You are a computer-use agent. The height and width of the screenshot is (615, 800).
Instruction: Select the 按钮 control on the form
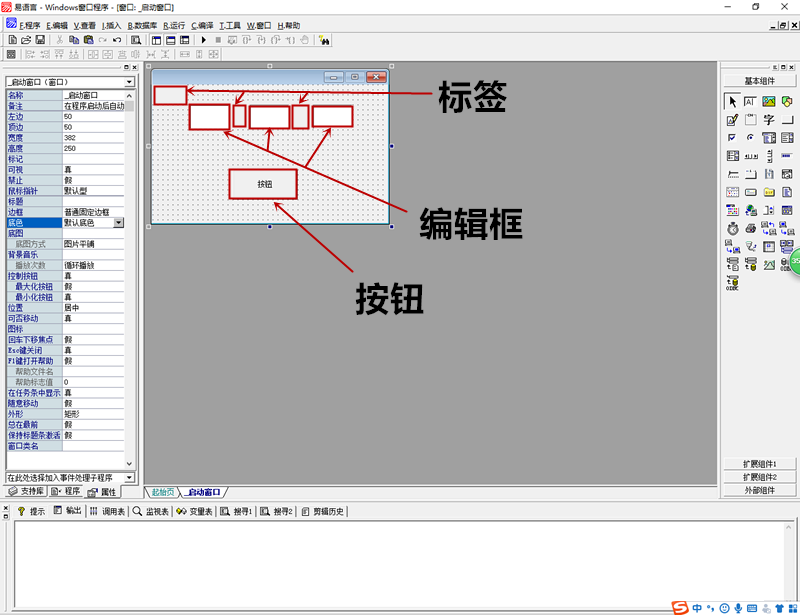tap(263, 184)
